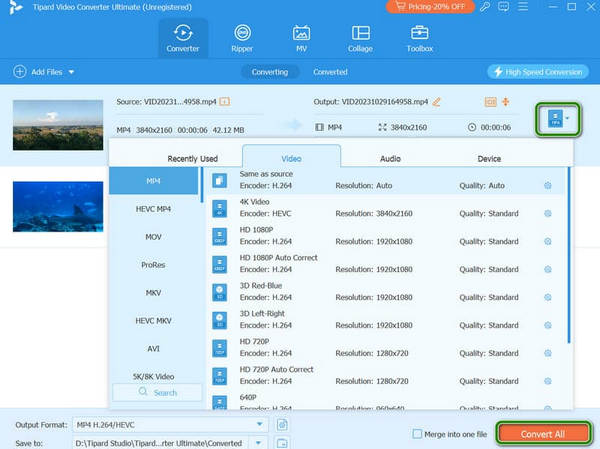Select MOV format
Viewport: 600px width, 449px height.
pyautogui.click(x=153, y=237)
